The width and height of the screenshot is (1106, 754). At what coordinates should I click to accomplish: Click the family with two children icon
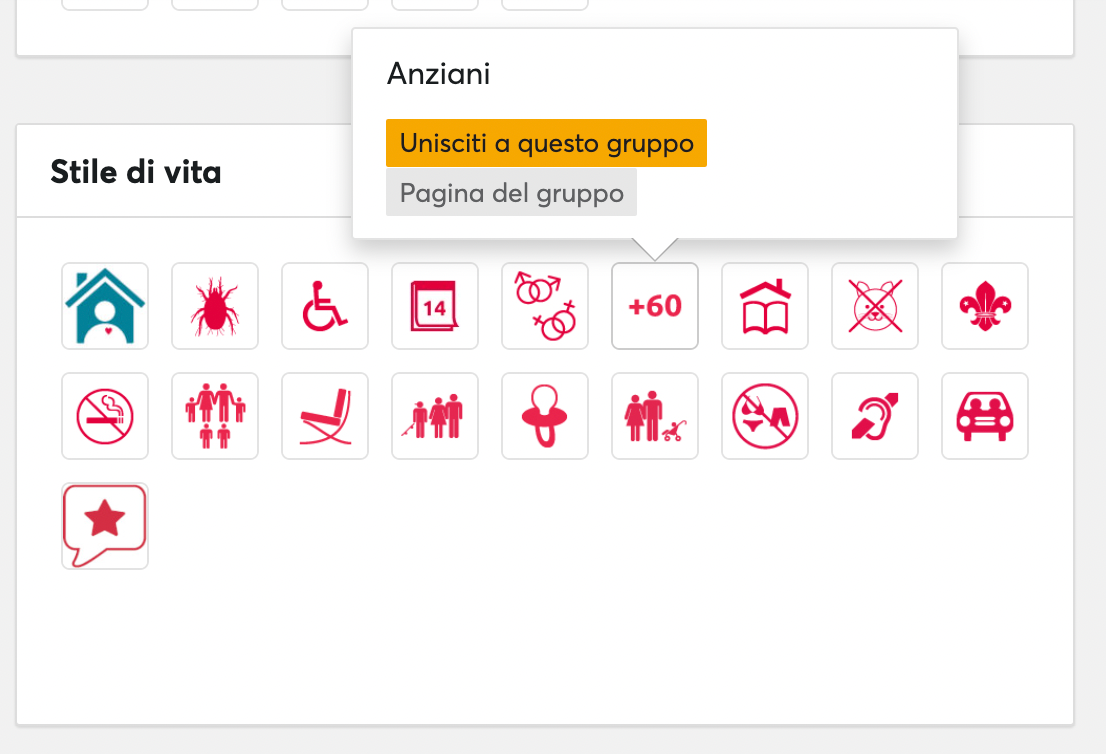pos(215,416)
